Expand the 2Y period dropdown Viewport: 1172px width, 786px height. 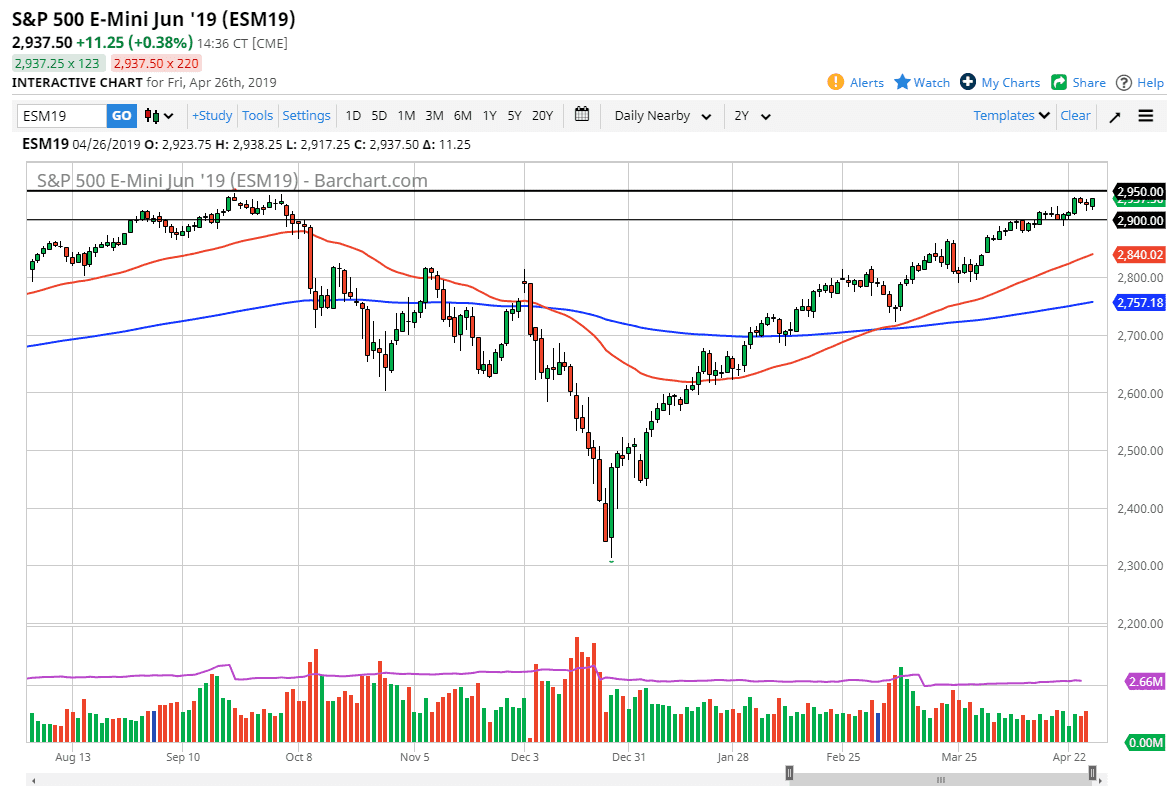[753, 115]
